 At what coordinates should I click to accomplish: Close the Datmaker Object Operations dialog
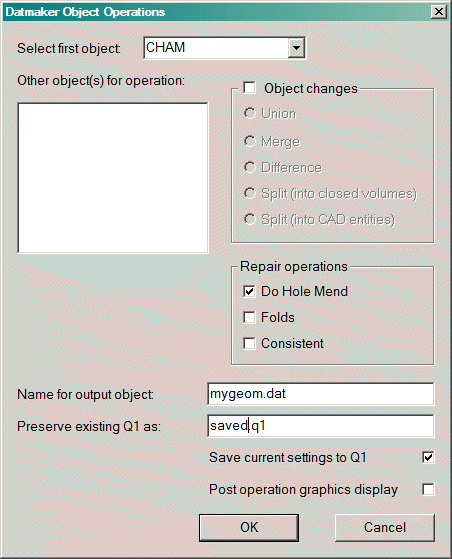coord(439,12)
